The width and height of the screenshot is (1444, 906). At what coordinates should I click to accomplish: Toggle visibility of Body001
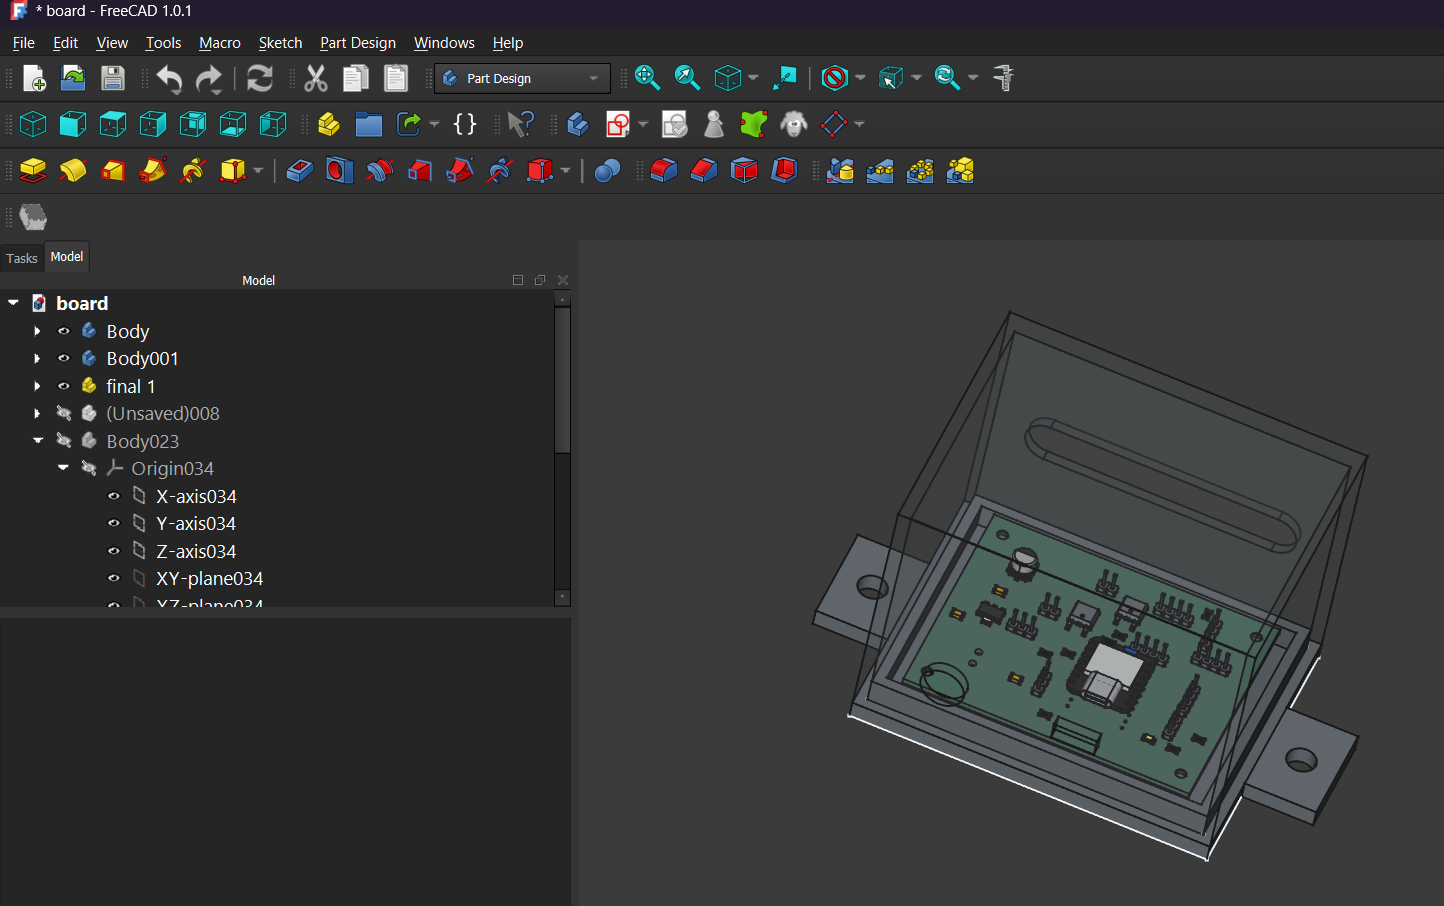point(64,358)
